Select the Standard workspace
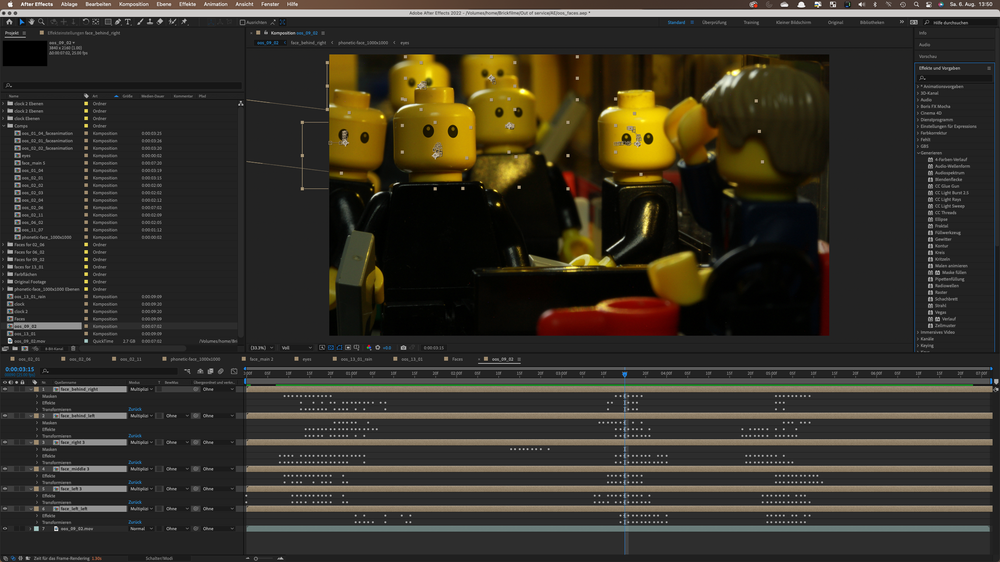Image resolution: width=1000 pixels, height=562 pixels. [x=676, y=22]
